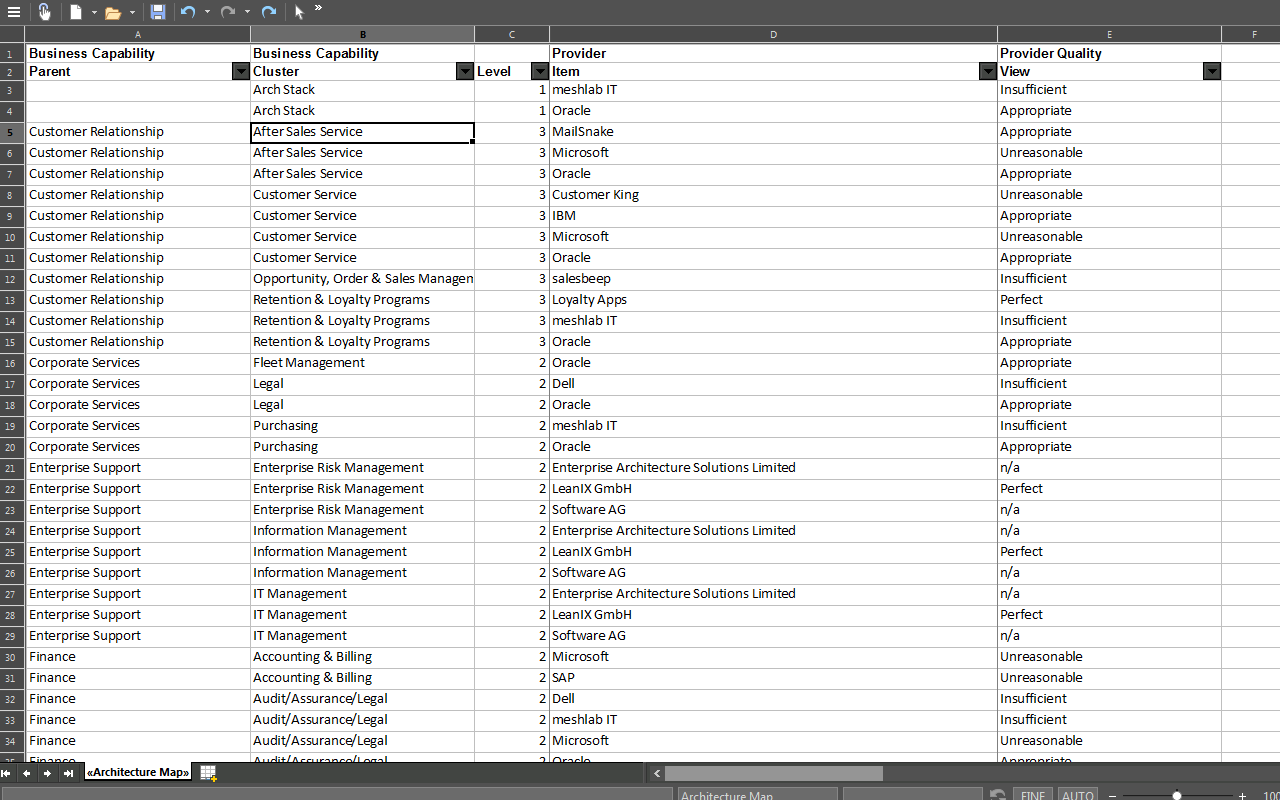Go to the next sheet tab
The width and height of the screenshot is (1280, 800).
(x=47, y=773)
